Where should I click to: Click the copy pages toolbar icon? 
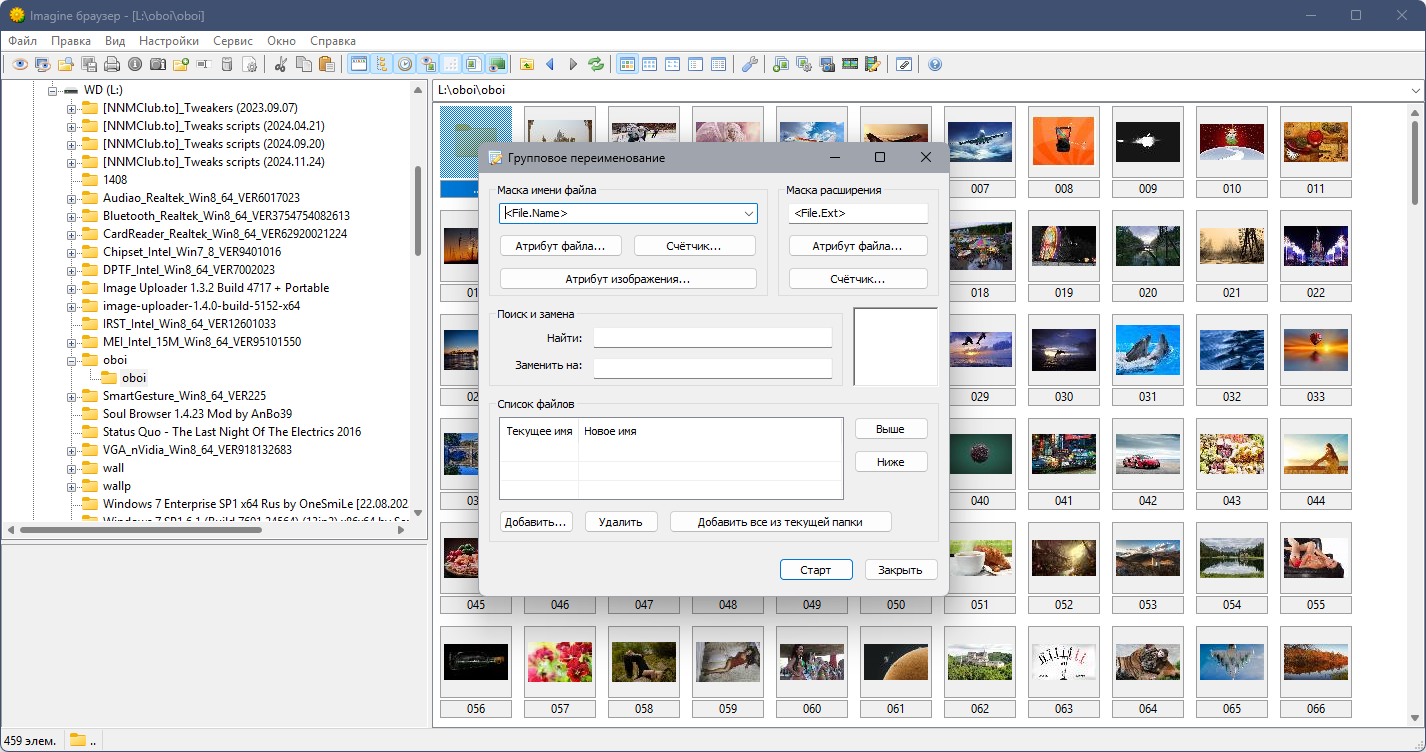303,64
